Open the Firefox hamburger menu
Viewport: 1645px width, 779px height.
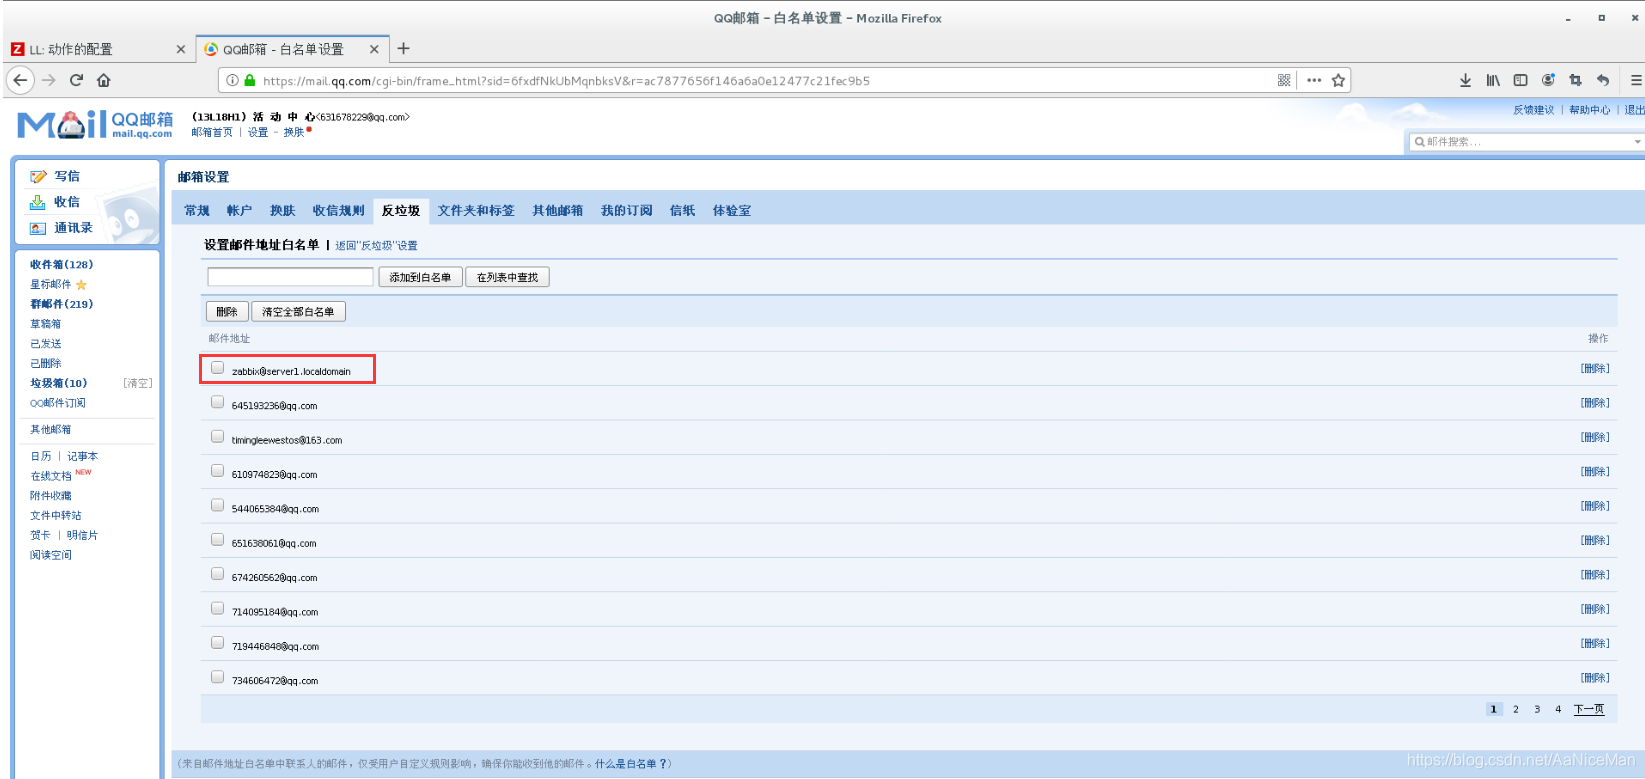click(1636, 80)
